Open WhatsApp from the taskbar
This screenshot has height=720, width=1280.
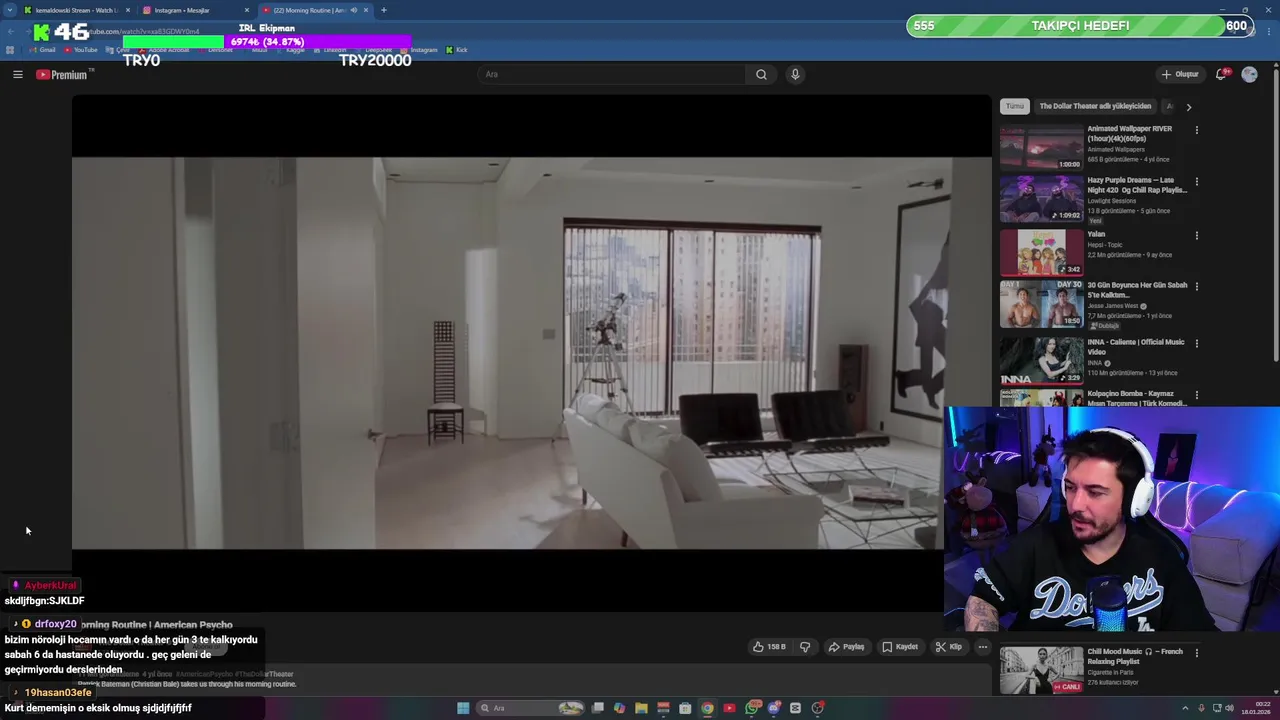(x=752, y=708)
